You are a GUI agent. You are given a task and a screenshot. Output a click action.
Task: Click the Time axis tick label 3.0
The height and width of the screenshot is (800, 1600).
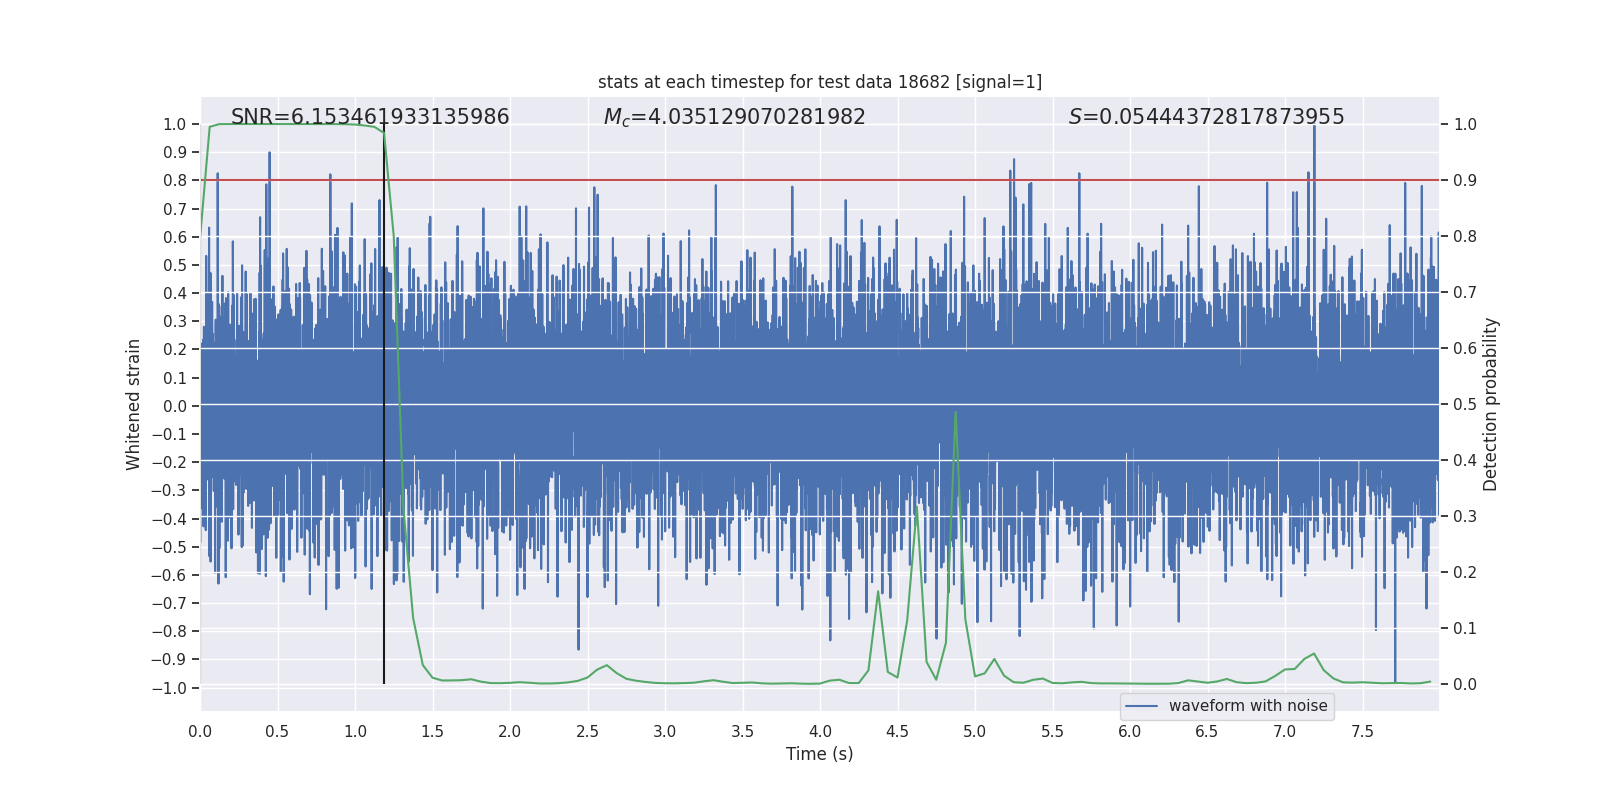pyautogui.click(x=665, y=732)
